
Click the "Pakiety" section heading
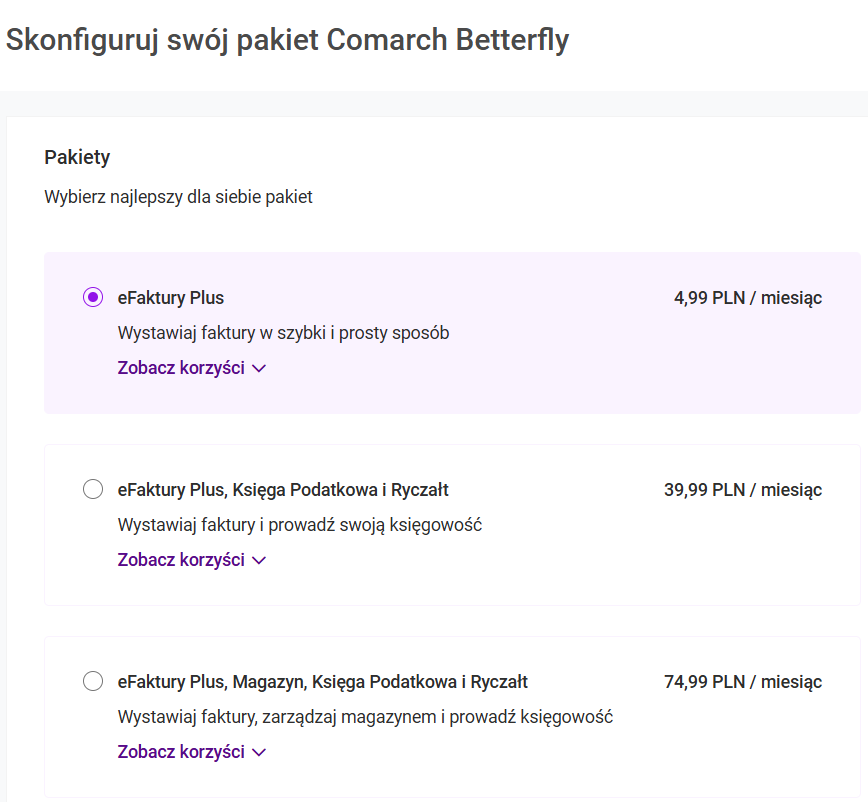click(77, 157)
